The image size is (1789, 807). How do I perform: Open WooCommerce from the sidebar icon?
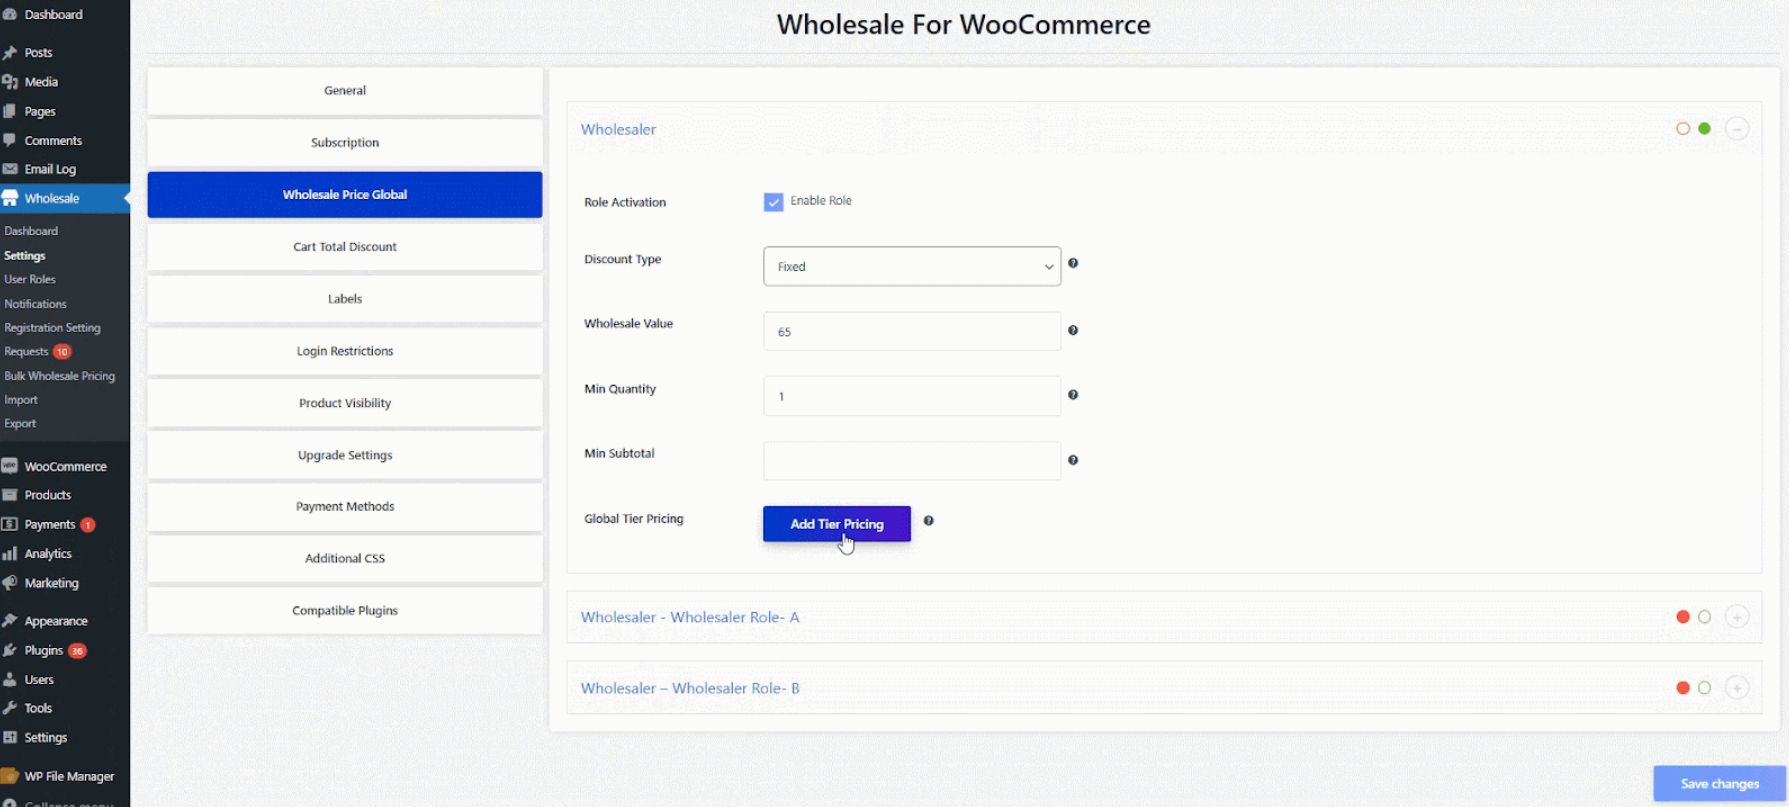[10, 466]
